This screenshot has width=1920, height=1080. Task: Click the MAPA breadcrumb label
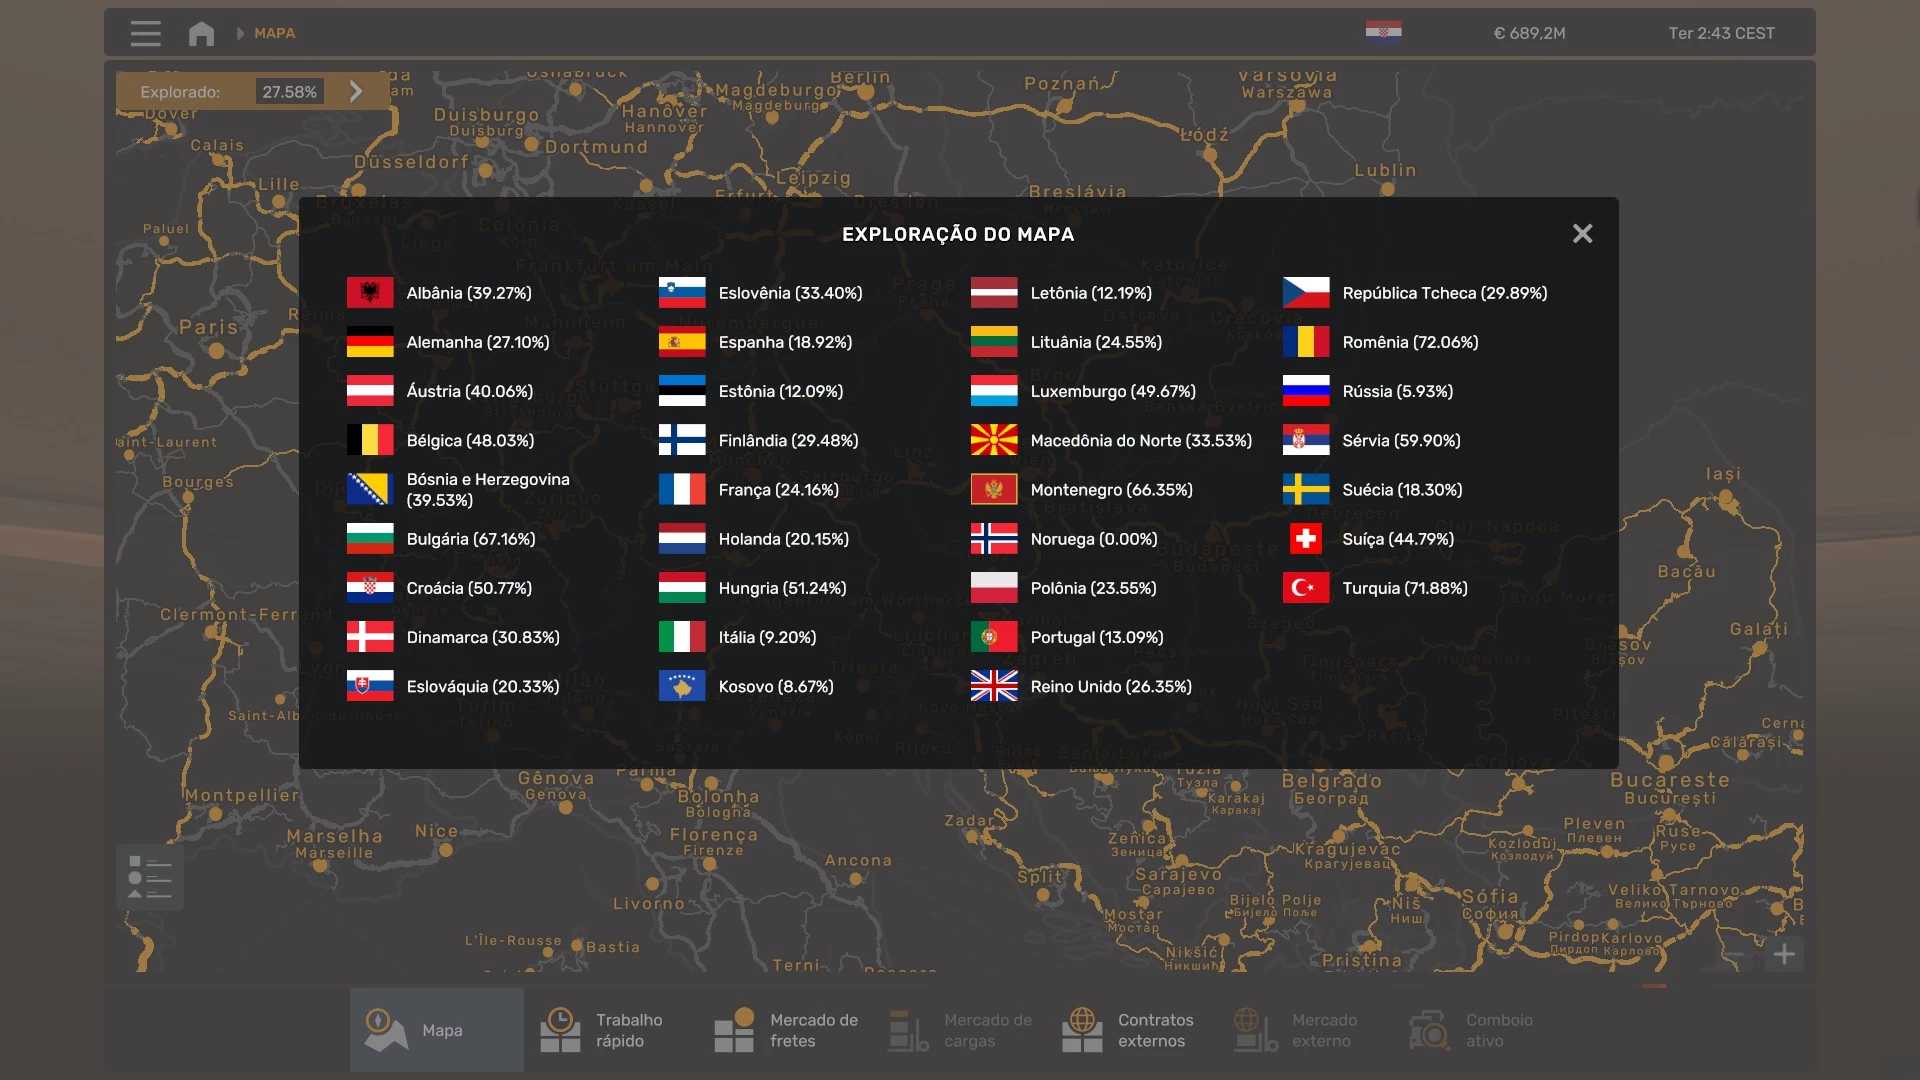274,33
